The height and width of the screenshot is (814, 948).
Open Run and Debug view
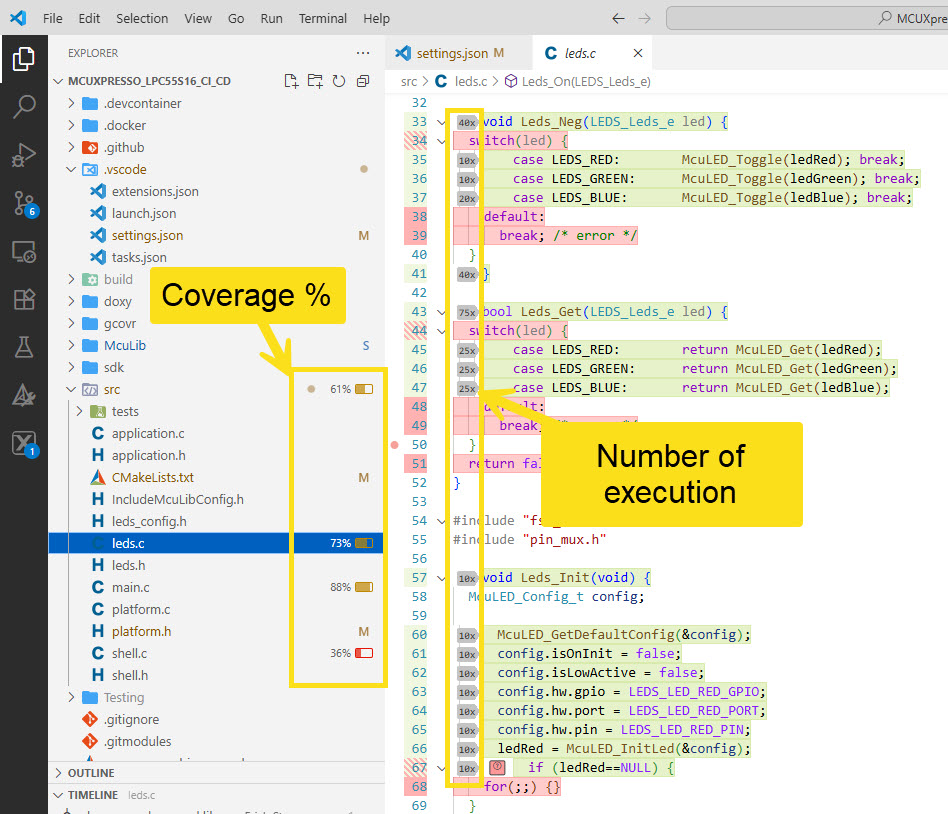click(x=24, y=155)
